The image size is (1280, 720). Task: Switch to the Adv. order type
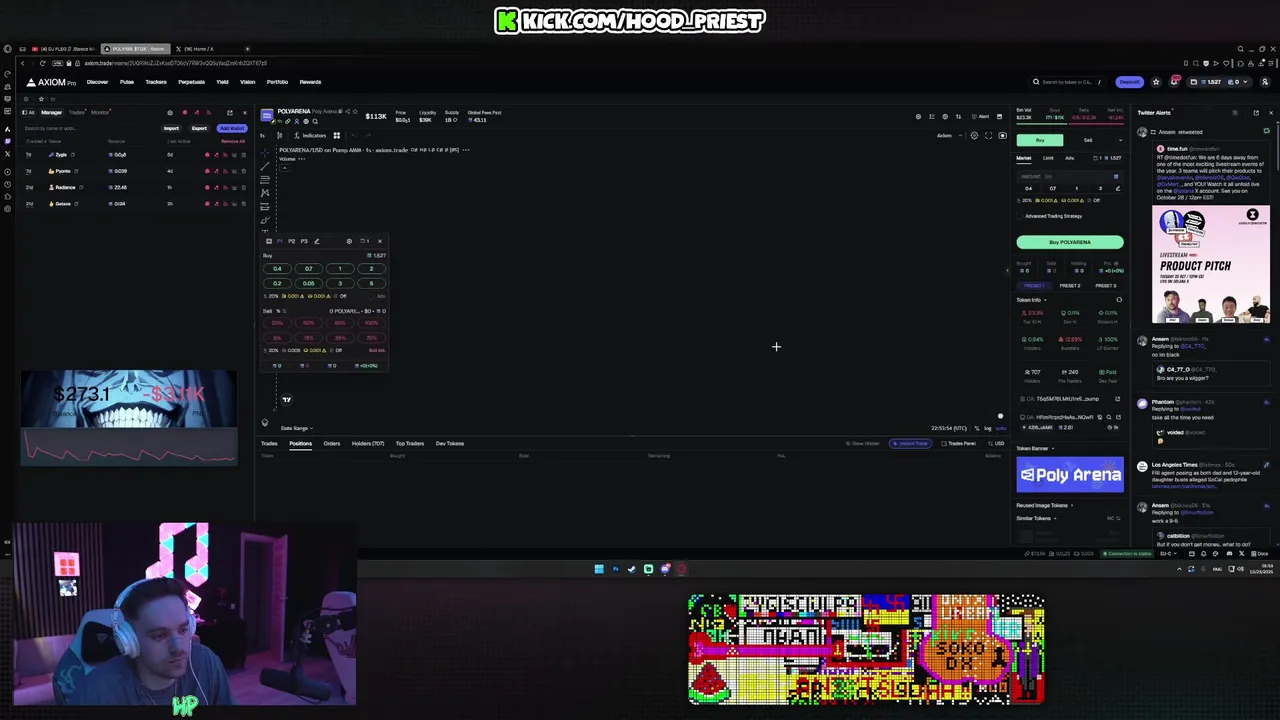(1069, 158)
